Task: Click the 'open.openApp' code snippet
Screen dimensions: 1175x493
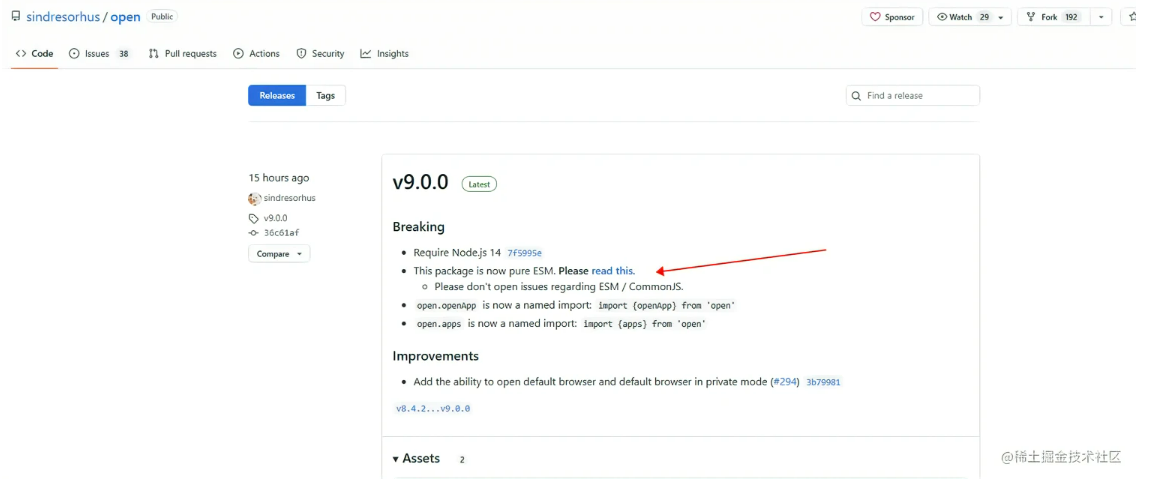Action: point(447,306)
